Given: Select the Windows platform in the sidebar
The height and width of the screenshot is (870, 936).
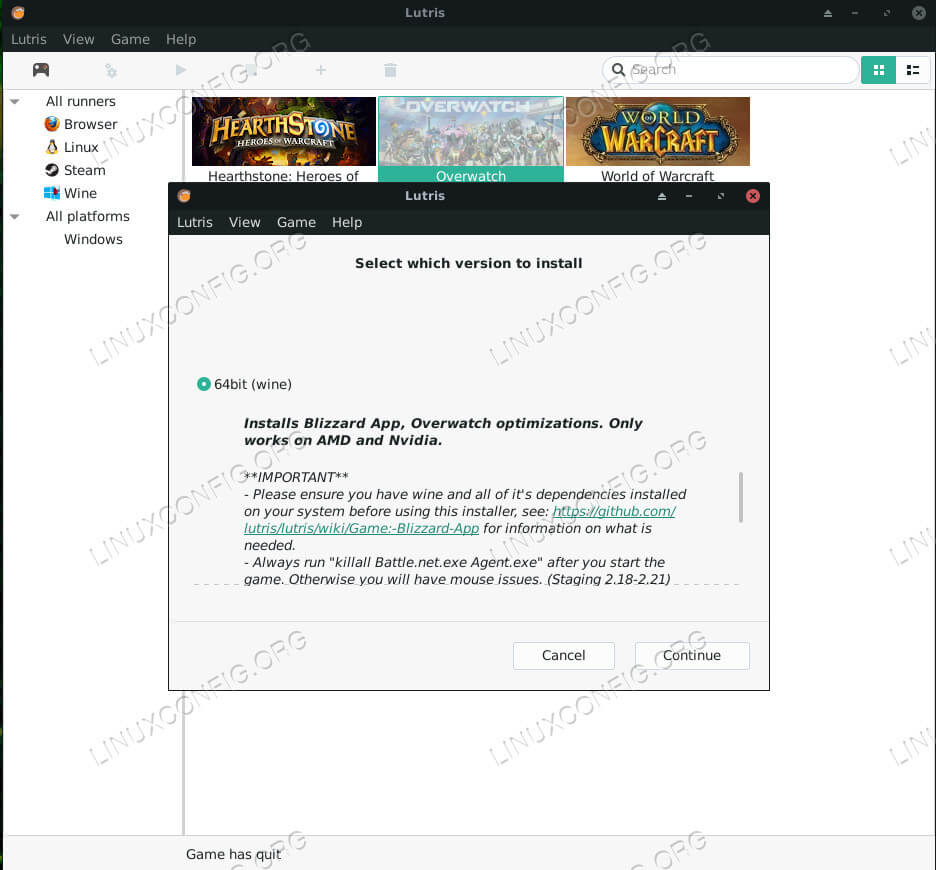Looking at the screenshot, I should pos(93,239).
